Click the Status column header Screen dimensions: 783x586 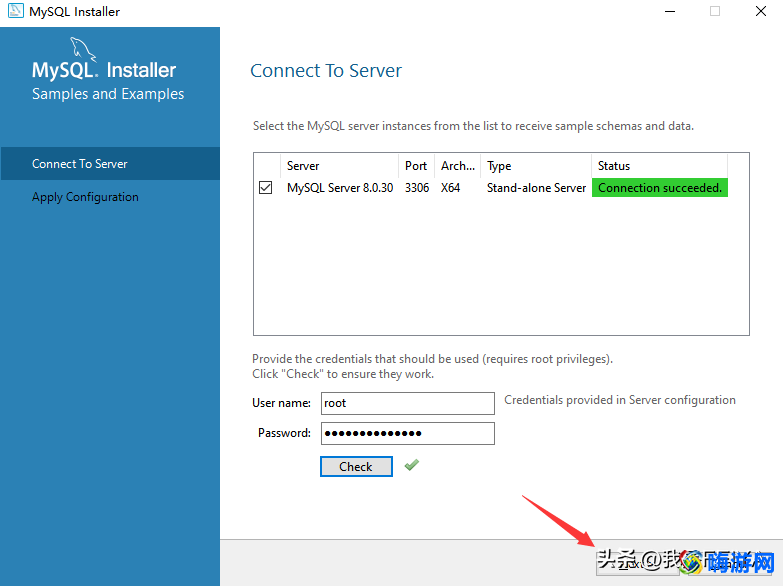[x=659, y=166]
